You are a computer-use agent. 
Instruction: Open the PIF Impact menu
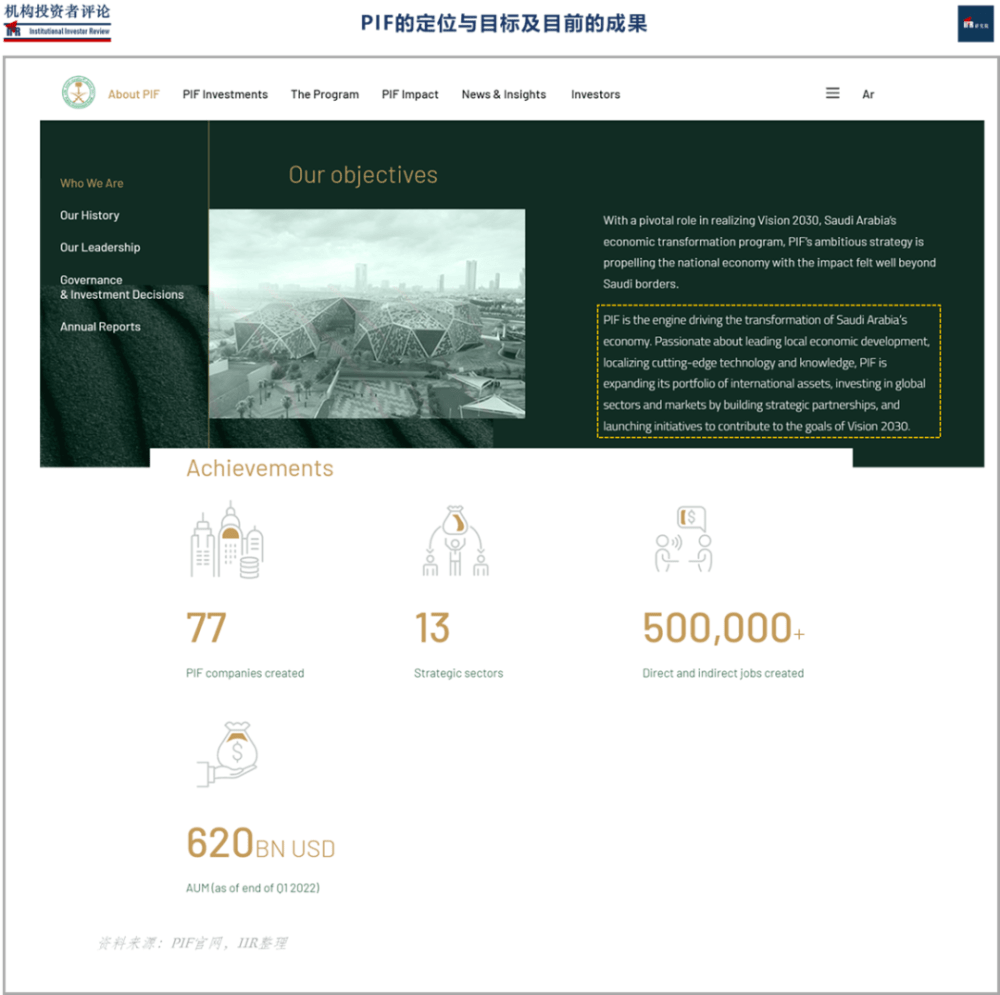(410, 94)
